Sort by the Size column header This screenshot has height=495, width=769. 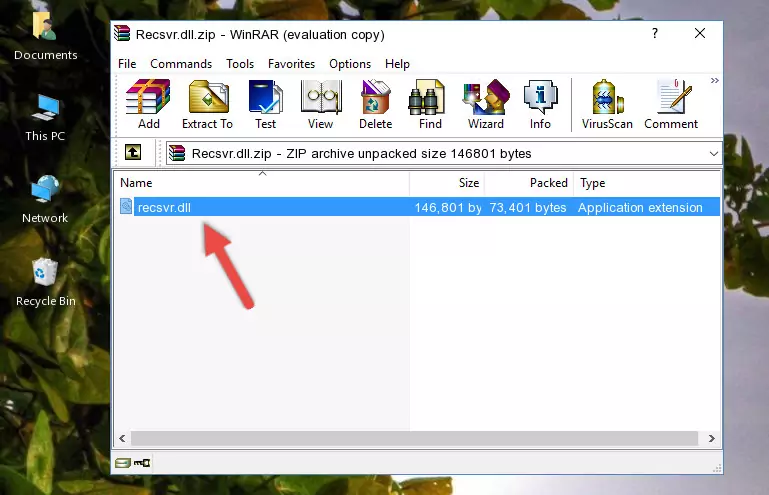447,182
